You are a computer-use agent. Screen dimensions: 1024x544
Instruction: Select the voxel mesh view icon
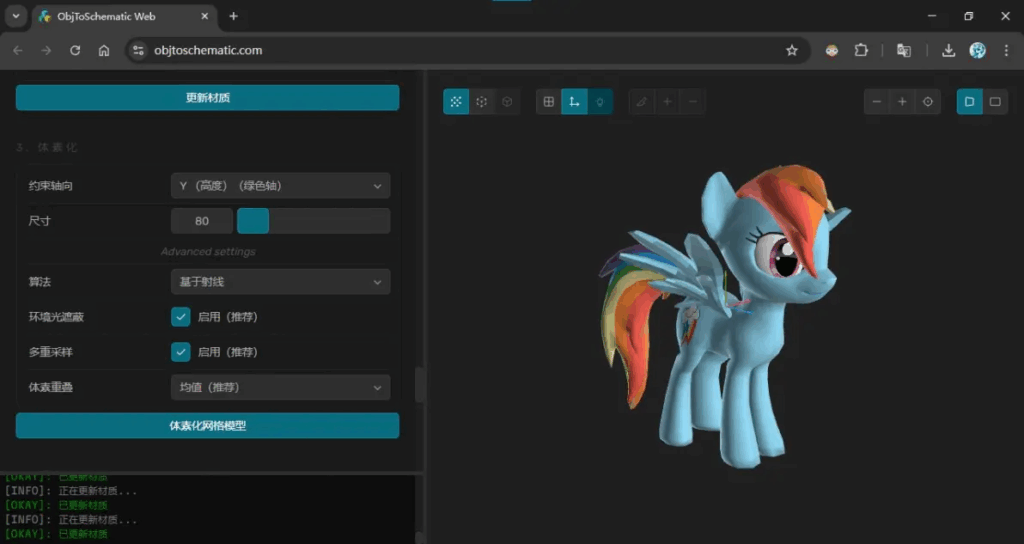pos(481,102)
